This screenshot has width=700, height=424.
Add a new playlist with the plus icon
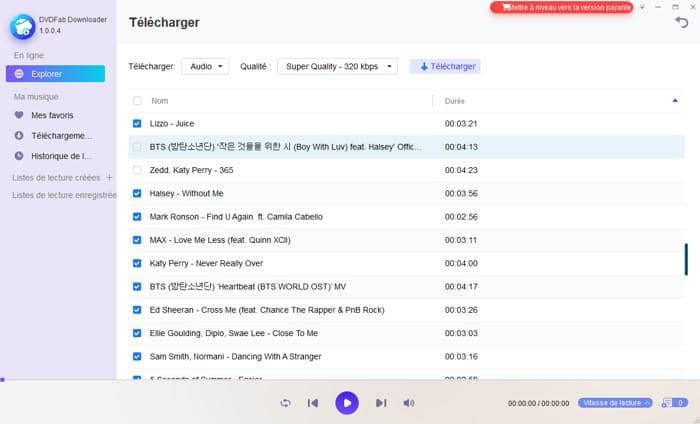[109, 178]
